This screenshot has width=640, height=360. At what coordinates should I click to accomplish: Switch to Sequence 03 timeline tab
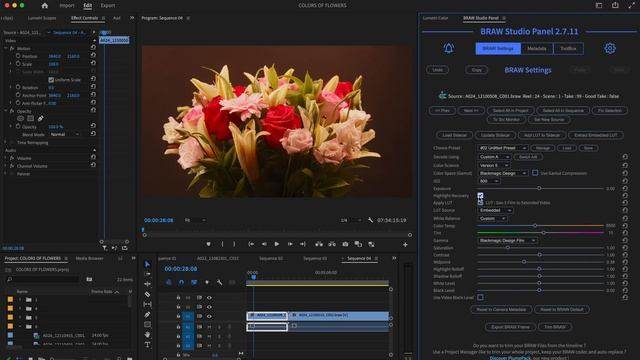315,258
